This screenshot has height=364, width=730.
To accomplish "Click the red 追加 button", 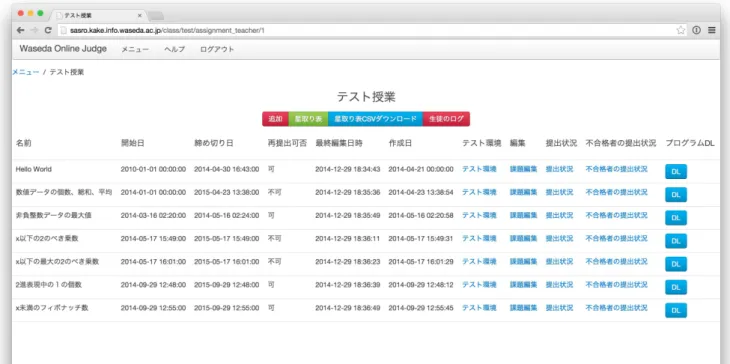I will (276, 119).
